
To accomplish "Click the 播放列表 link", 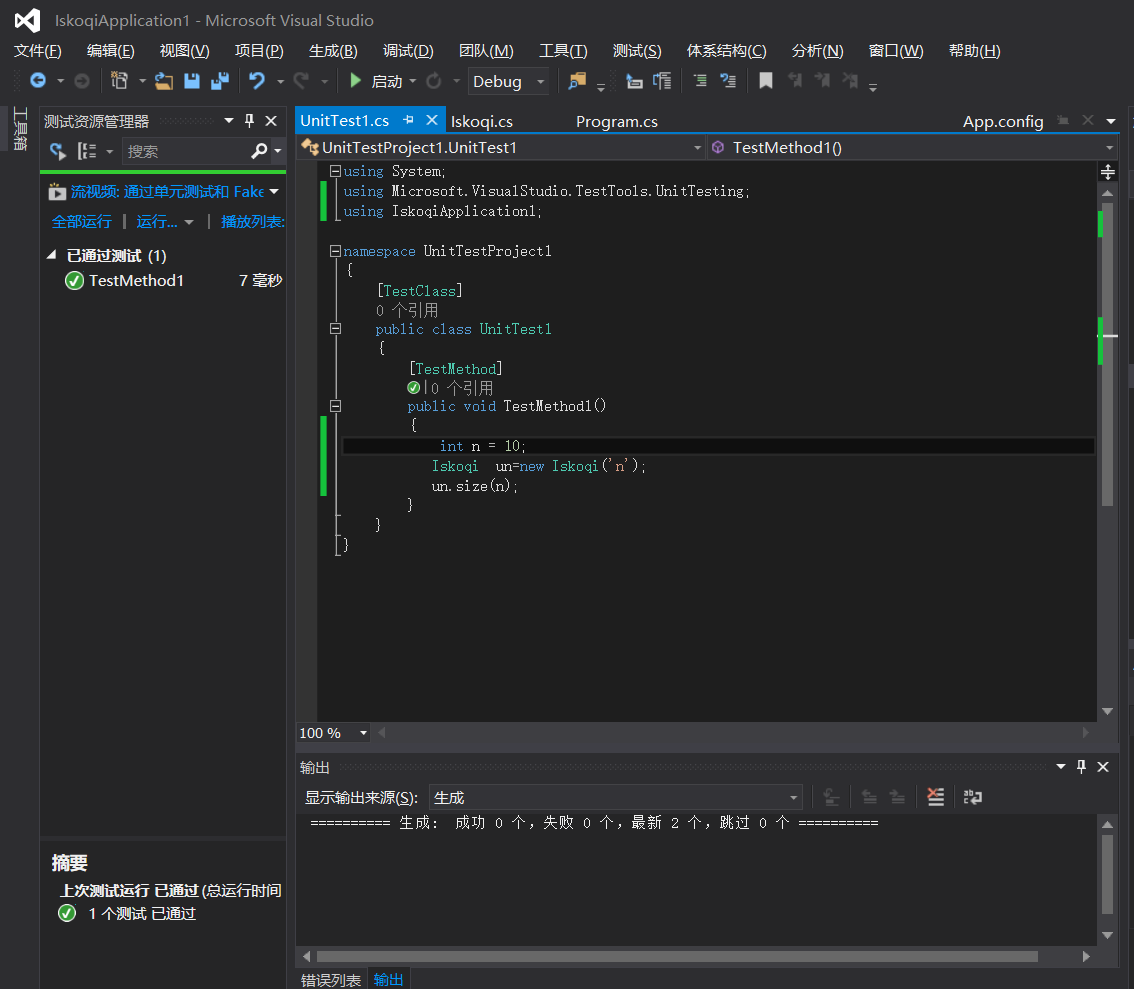I will pos(252,222).
